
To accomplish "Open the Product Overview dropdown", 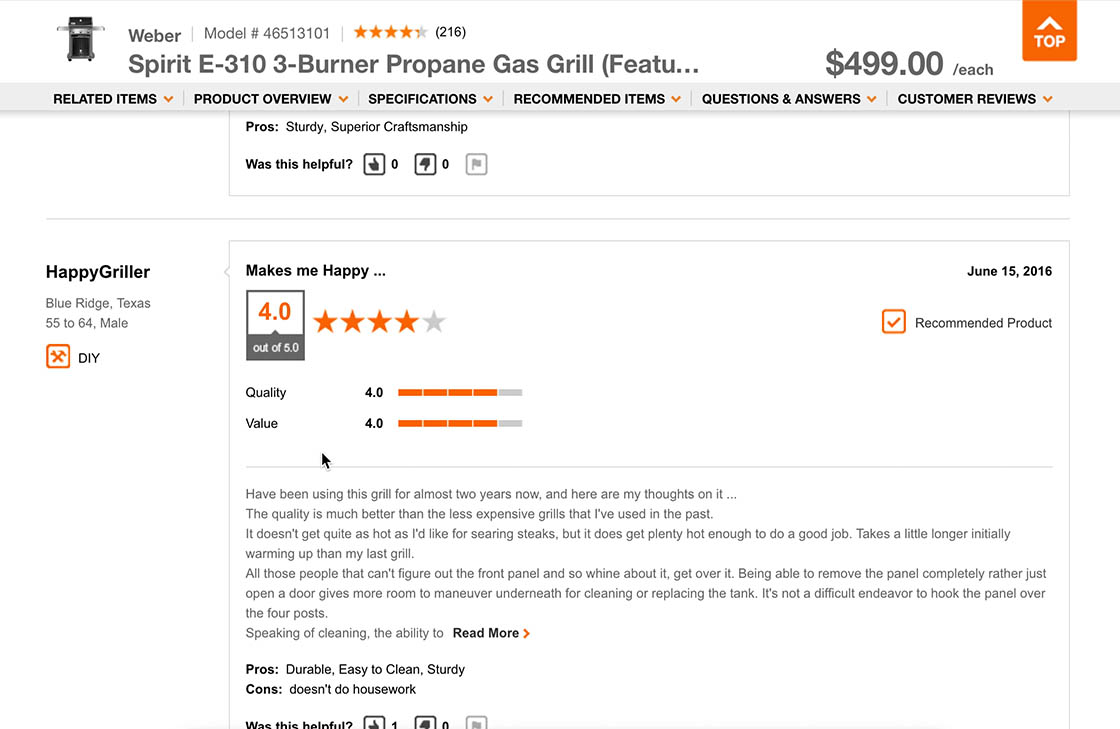I will [x=270, y=99].
